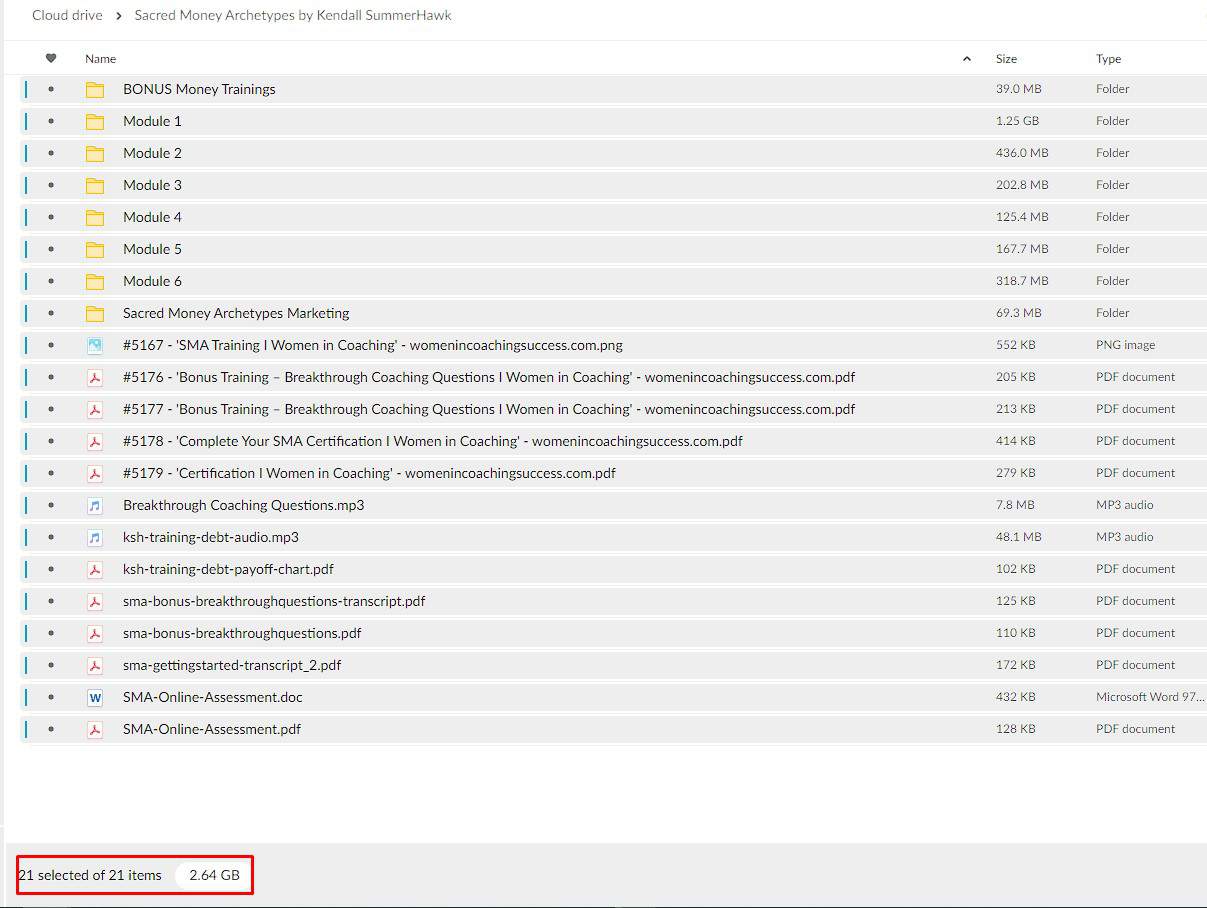Go to Cloud drive in breadcrumb
This screenshot has width=1207, height=908.
point(67,15)
